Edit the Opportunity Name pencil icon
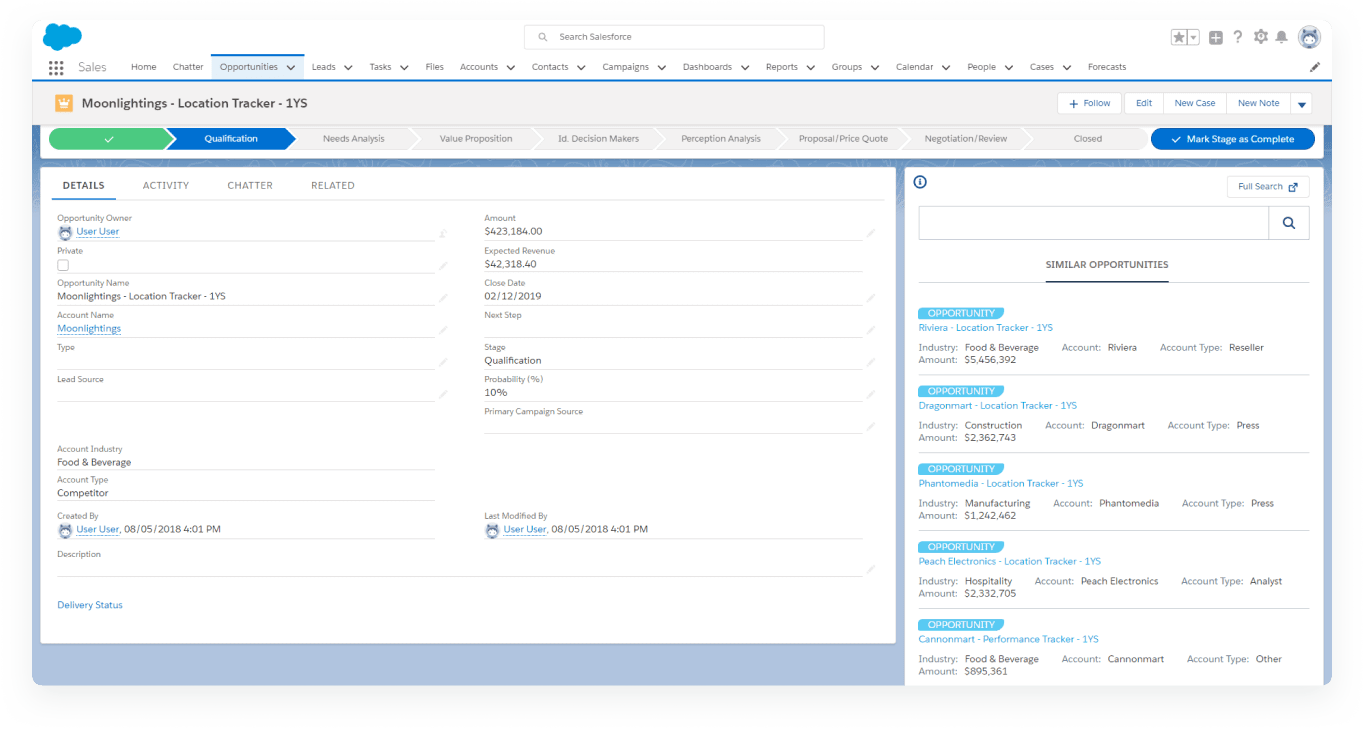Image resolution: width=1364 pixels, height=730 pixels. [x=443, y=297]
